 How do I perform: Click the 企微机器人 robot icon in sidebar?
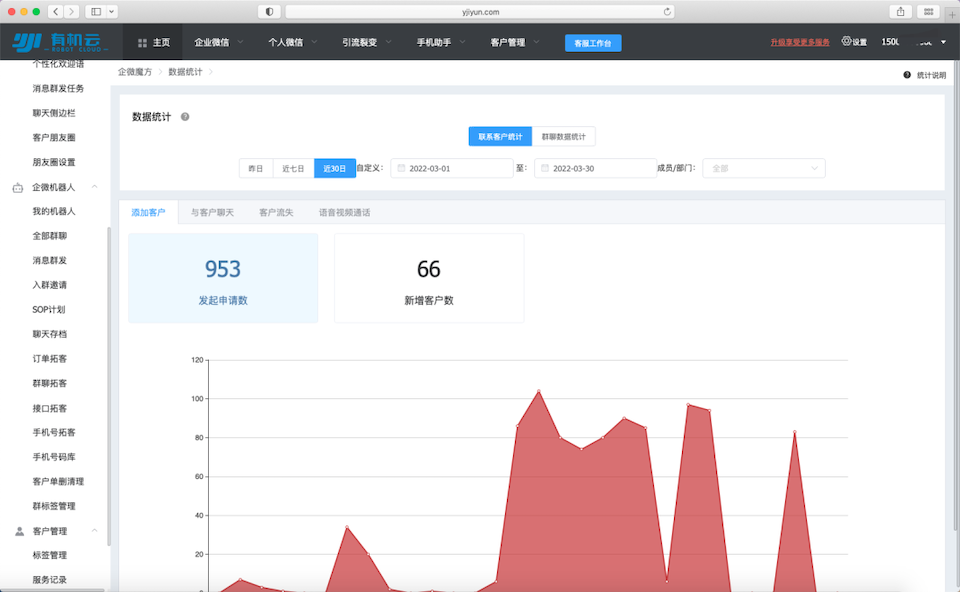point(17,187)
